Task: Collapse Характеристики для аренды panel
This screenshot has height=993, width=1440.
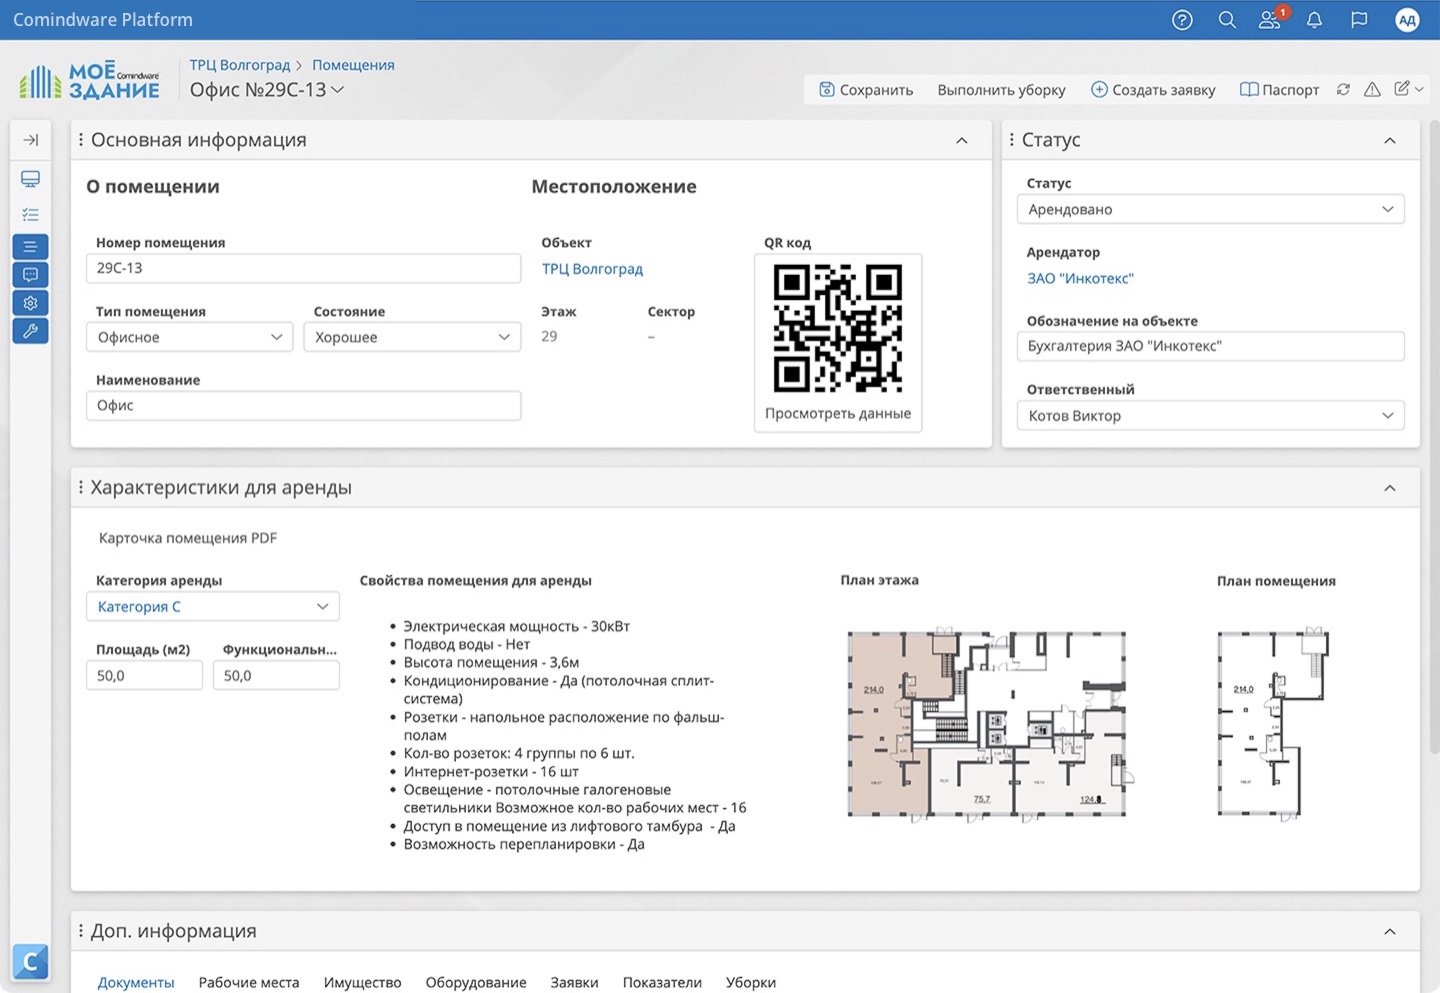Action: [1390, 488]
